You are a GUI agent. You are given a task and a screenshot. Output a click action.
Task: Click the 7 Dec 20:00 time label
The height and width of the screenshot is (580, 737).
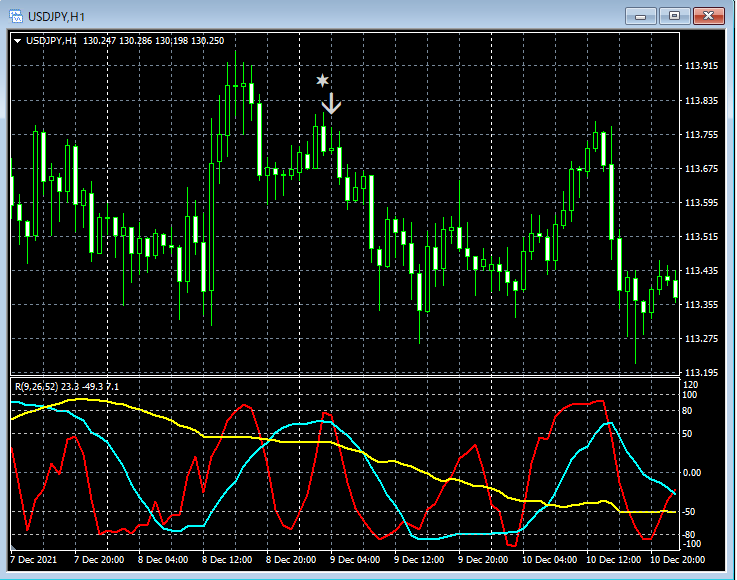(99, 560)
